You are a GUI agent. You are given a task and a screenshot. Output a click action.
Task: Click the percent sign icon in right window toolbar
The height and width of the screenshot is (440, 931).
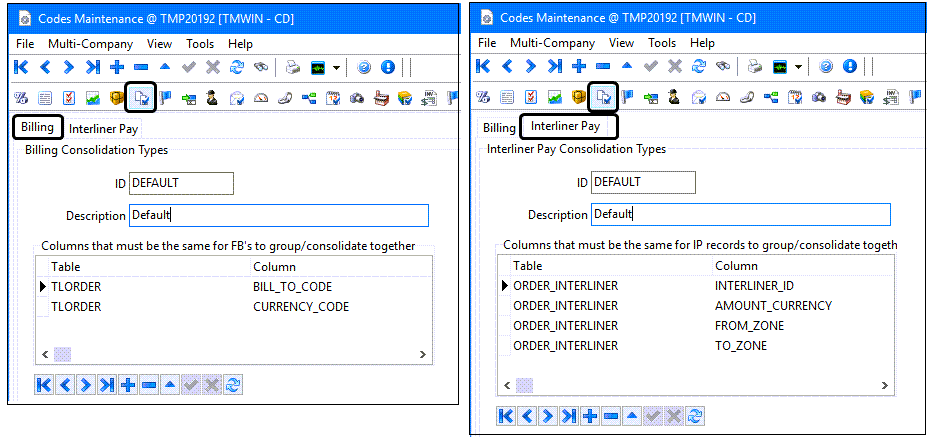point(483,97)
